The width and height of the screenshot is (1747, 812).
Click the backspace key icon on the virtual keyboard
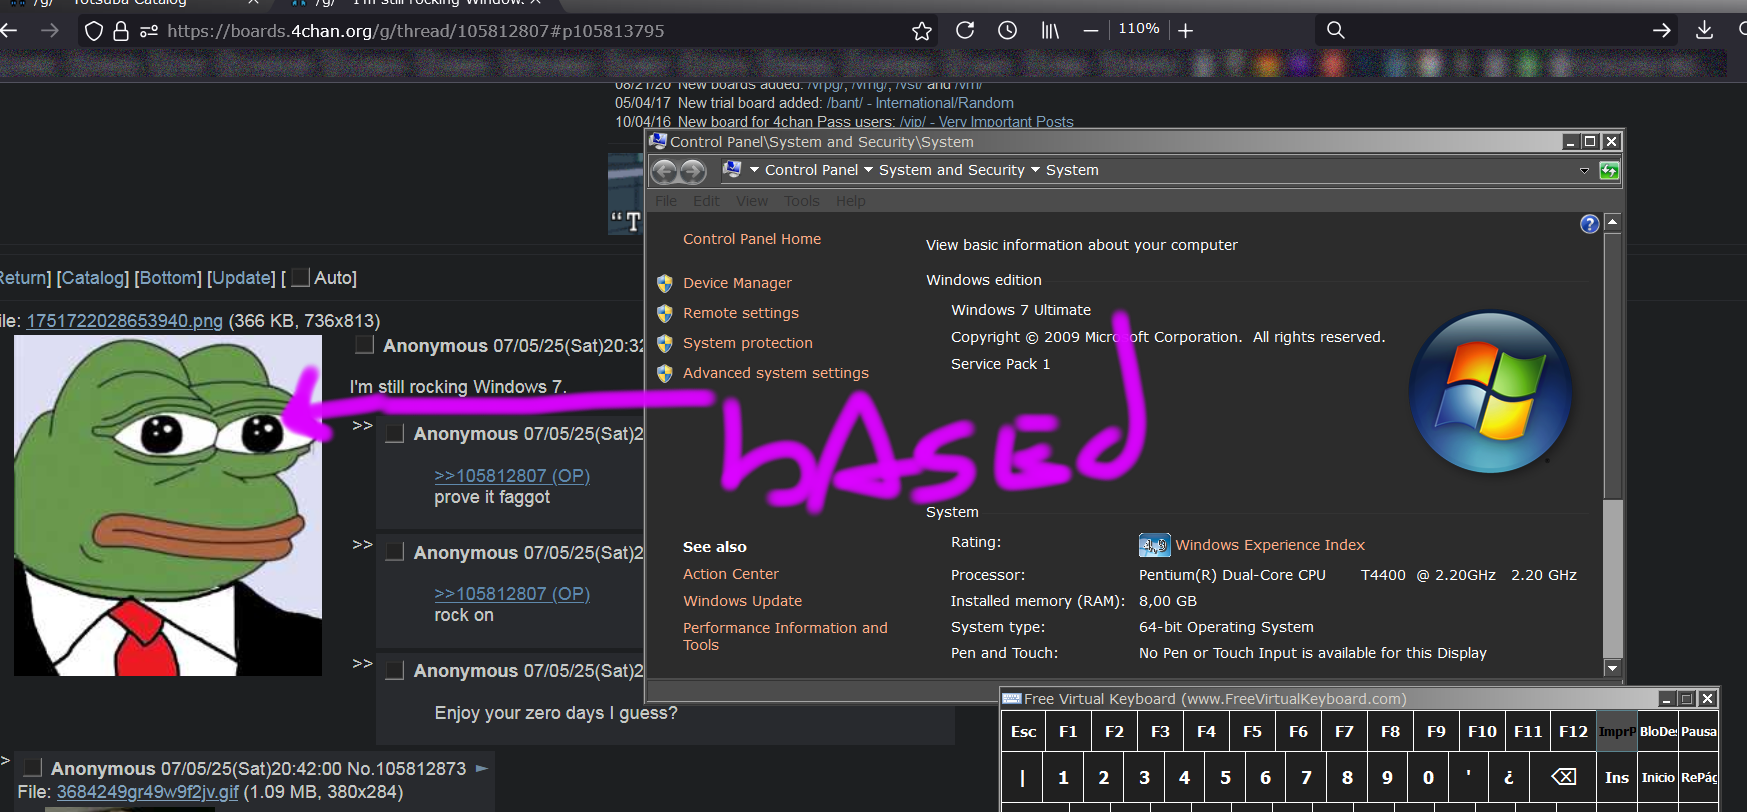coord(1563,777)
